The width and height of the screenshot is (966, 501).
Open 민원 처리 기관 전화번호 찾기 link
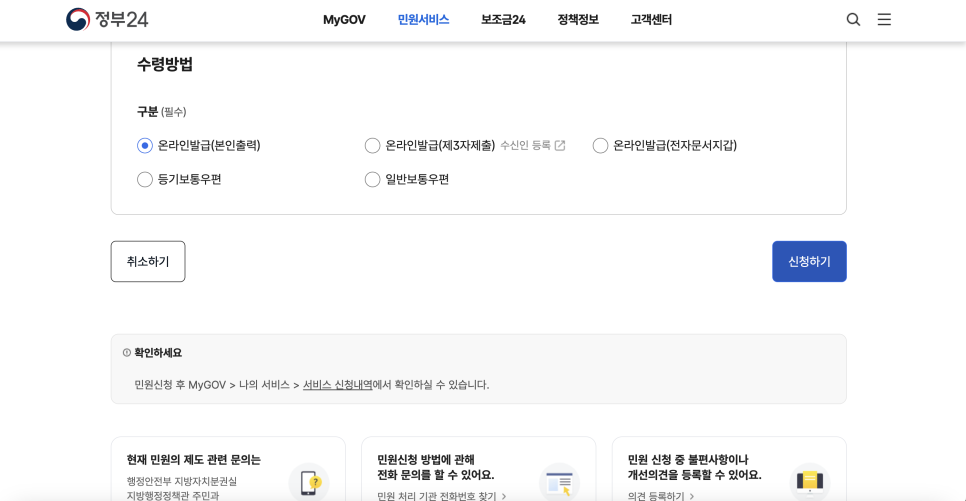[x=442, y=495]
